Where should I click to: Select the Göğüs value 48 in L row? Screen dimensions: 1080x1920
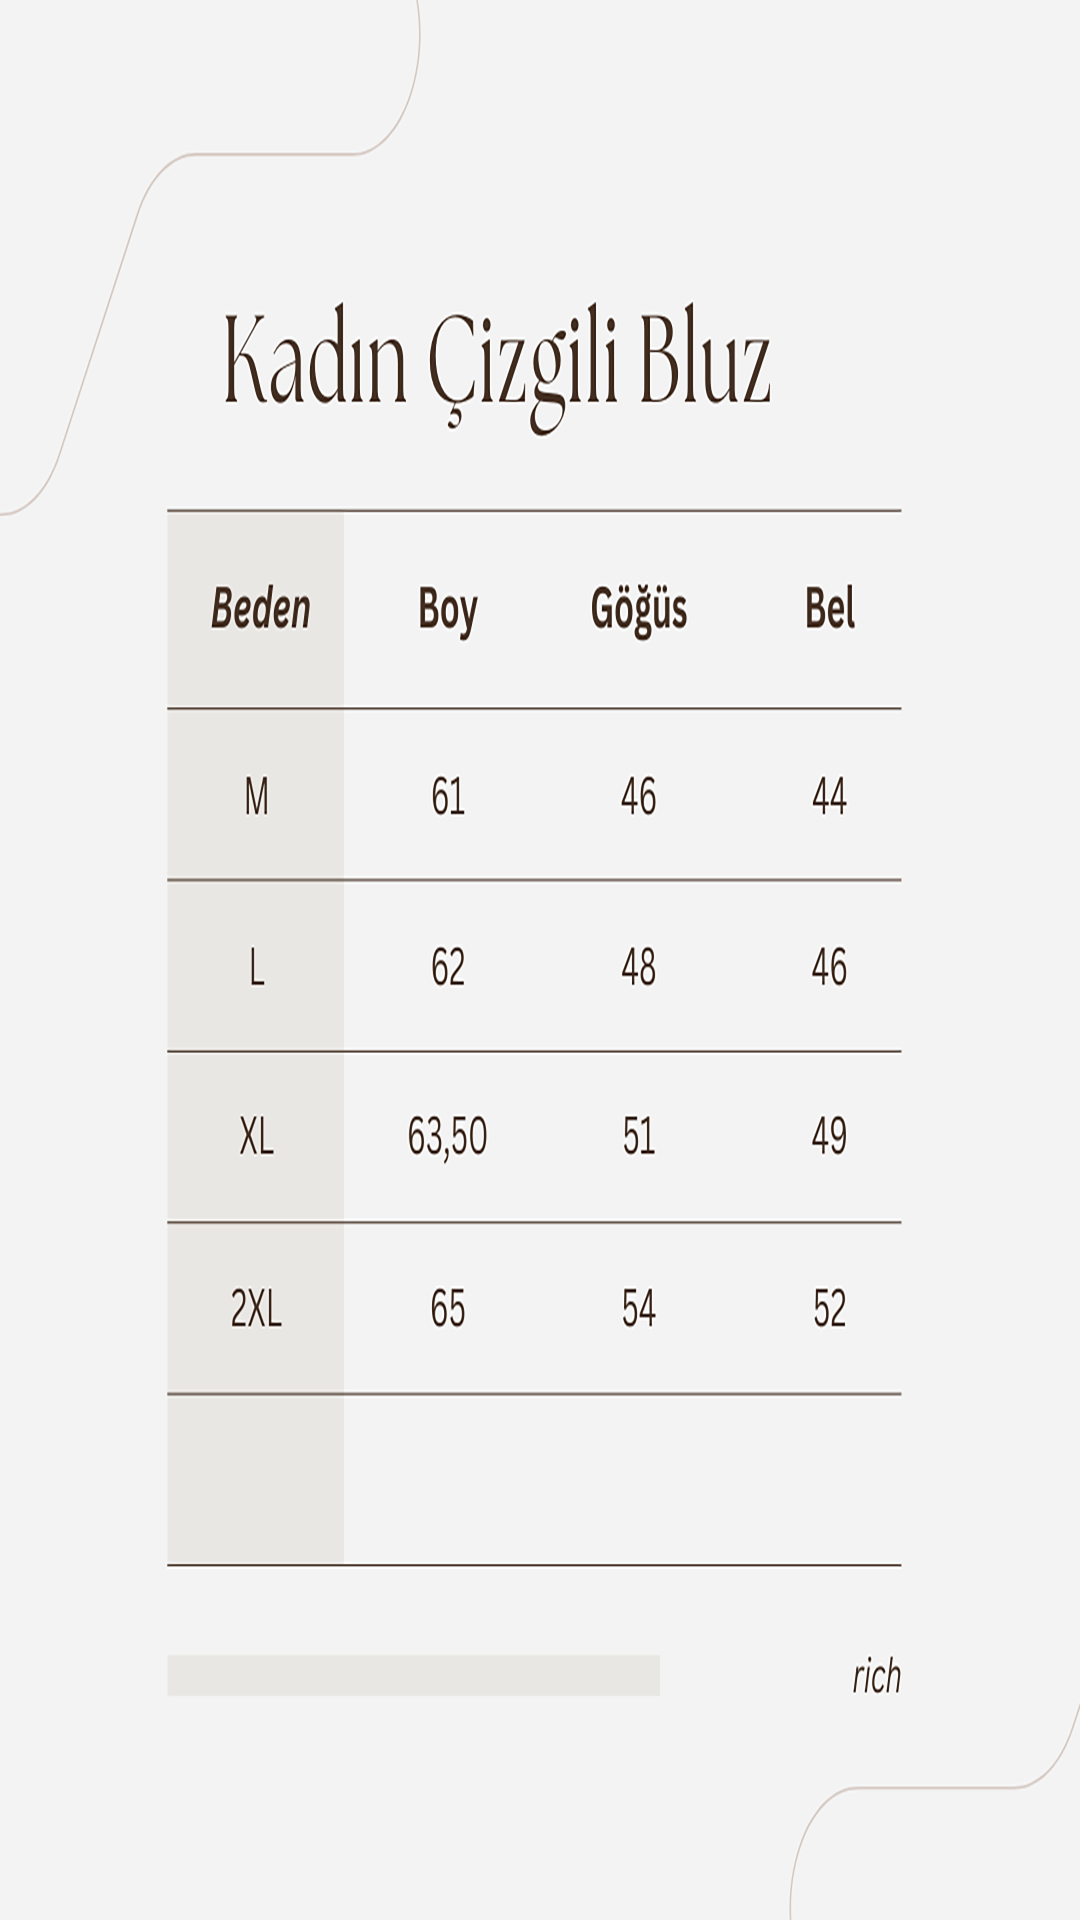point(639,967)
